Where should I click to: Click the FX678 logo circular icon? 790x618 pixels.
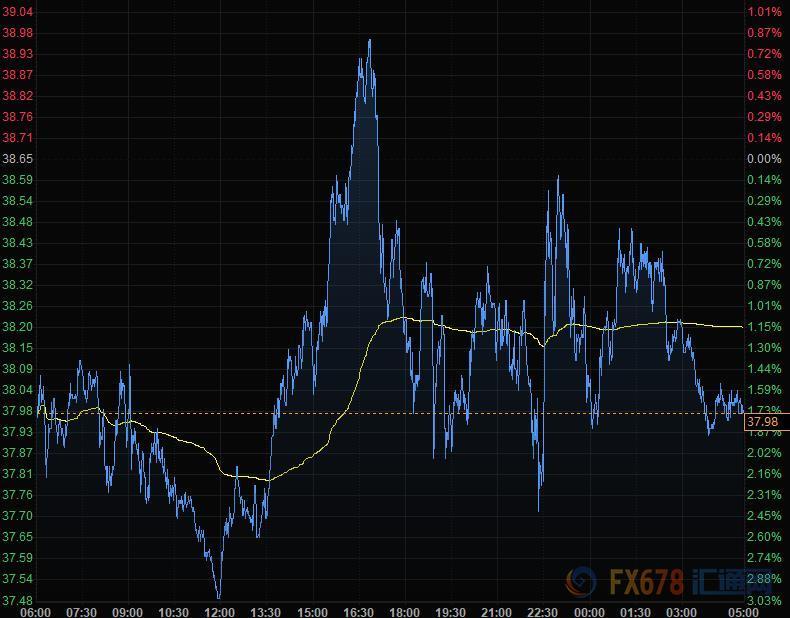point(581,582)
